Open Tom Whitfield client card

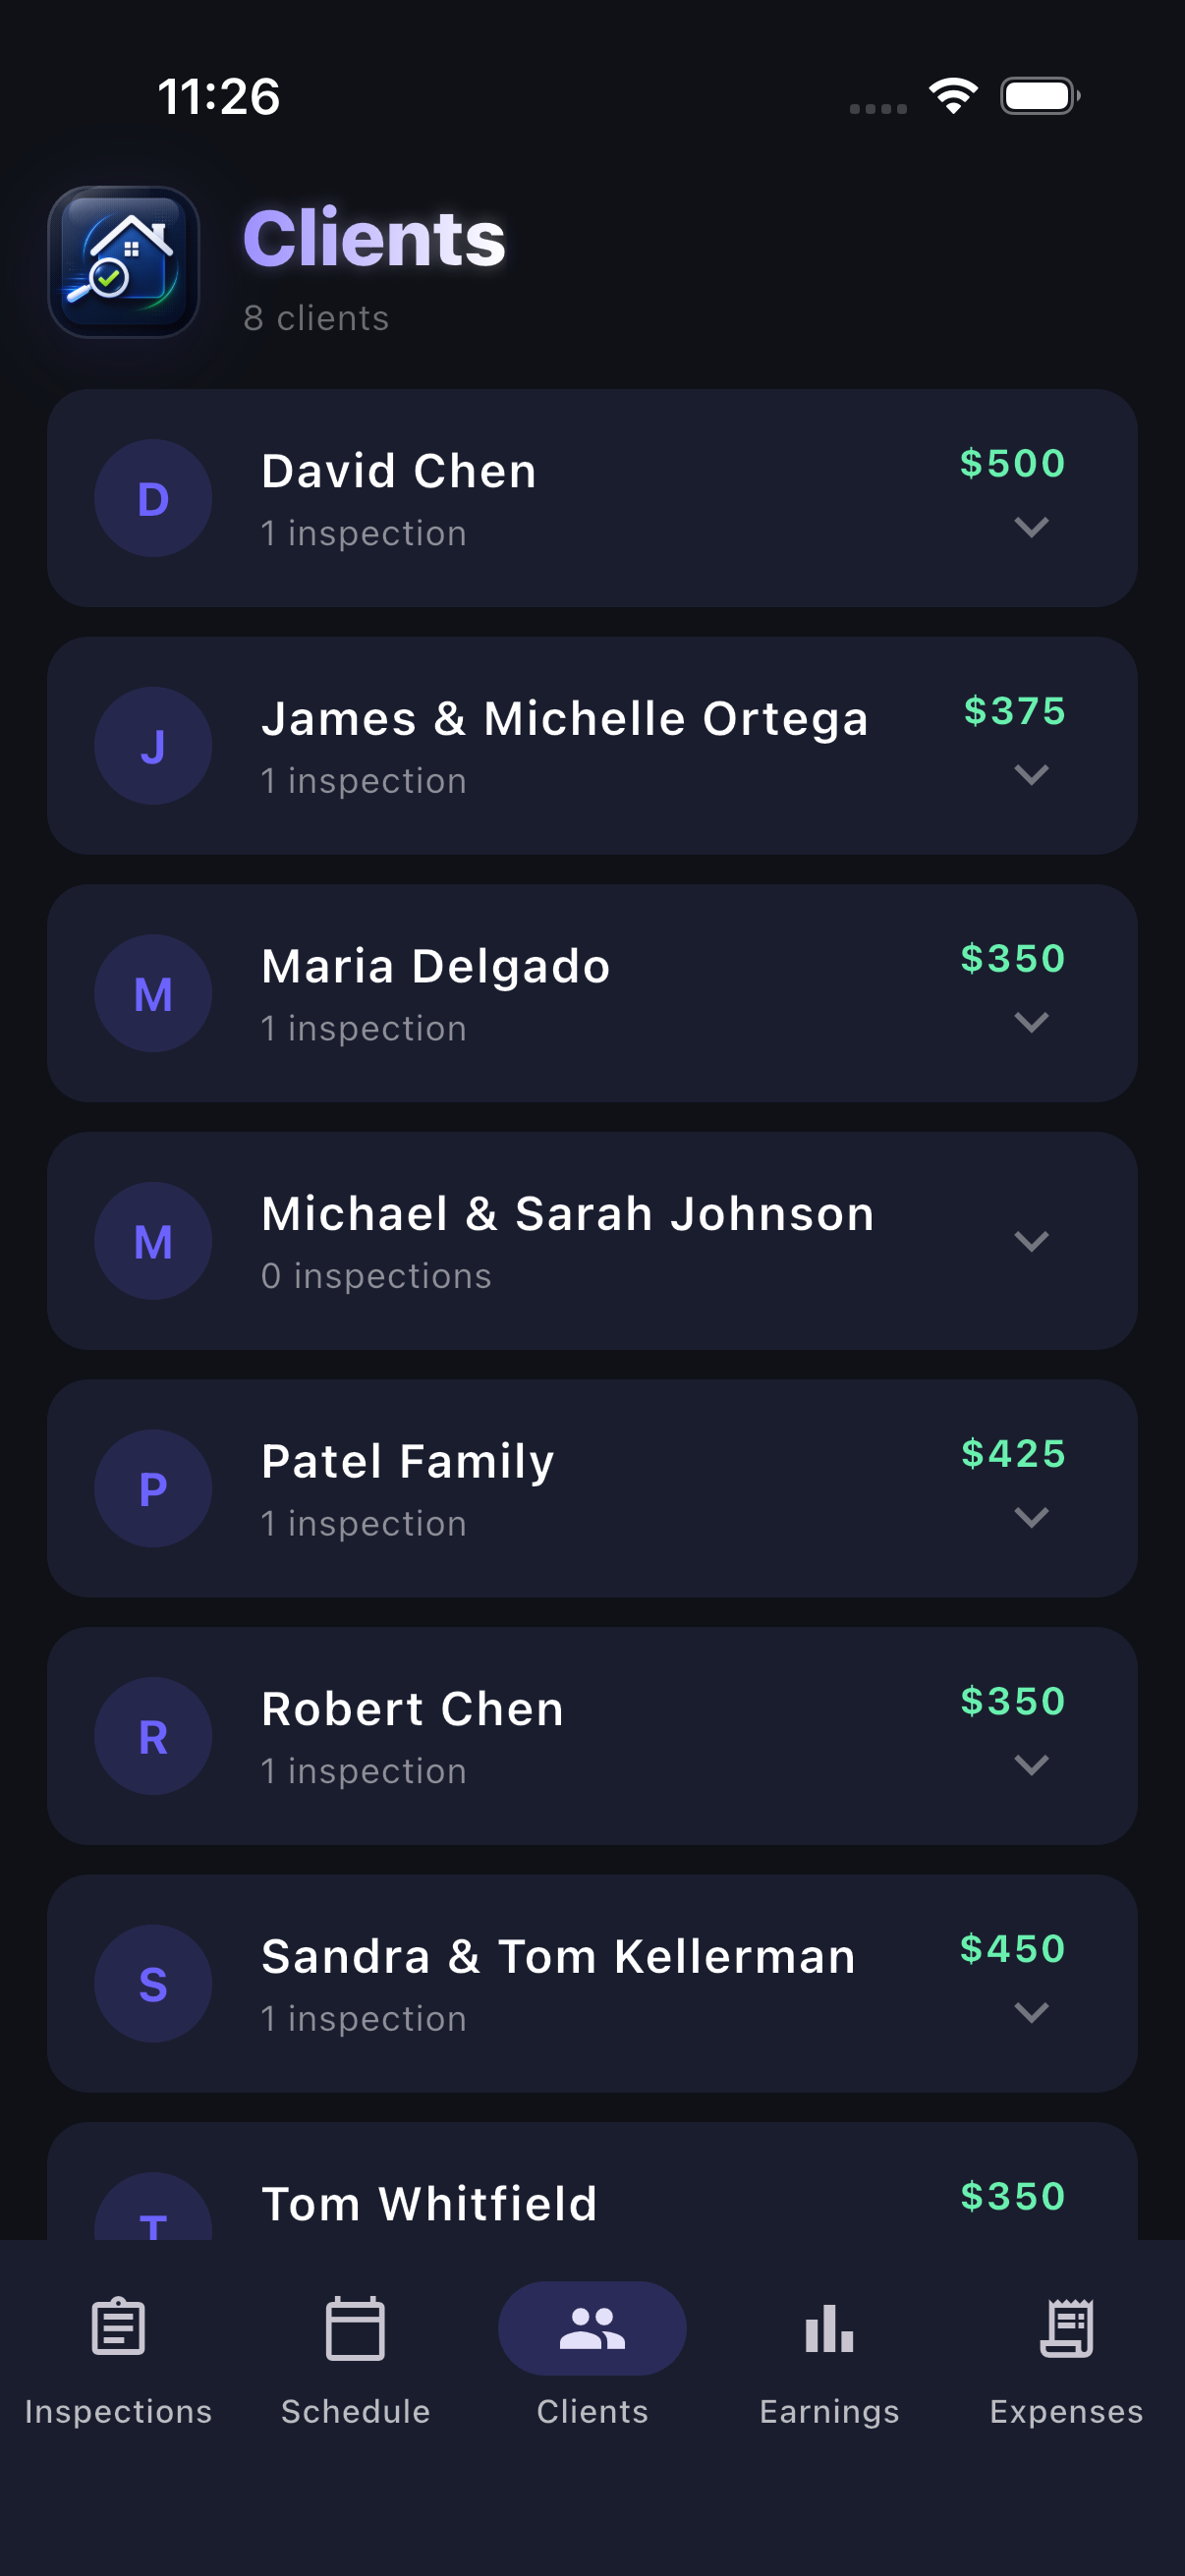tap(592, 2181)
